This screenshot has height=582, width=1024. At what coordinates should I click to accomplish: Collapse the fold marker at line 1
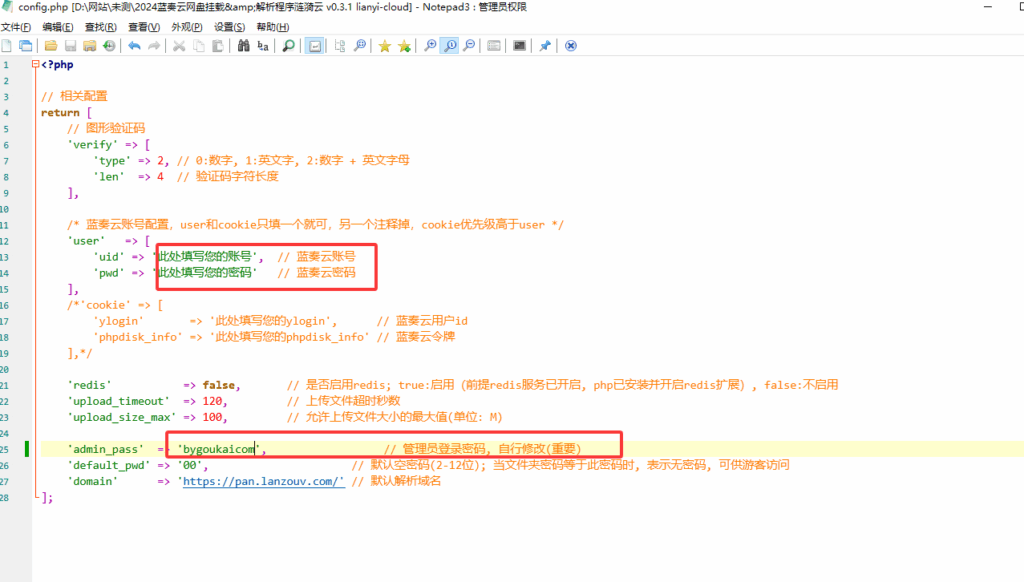pyautogui.click(x=37, y=65)
